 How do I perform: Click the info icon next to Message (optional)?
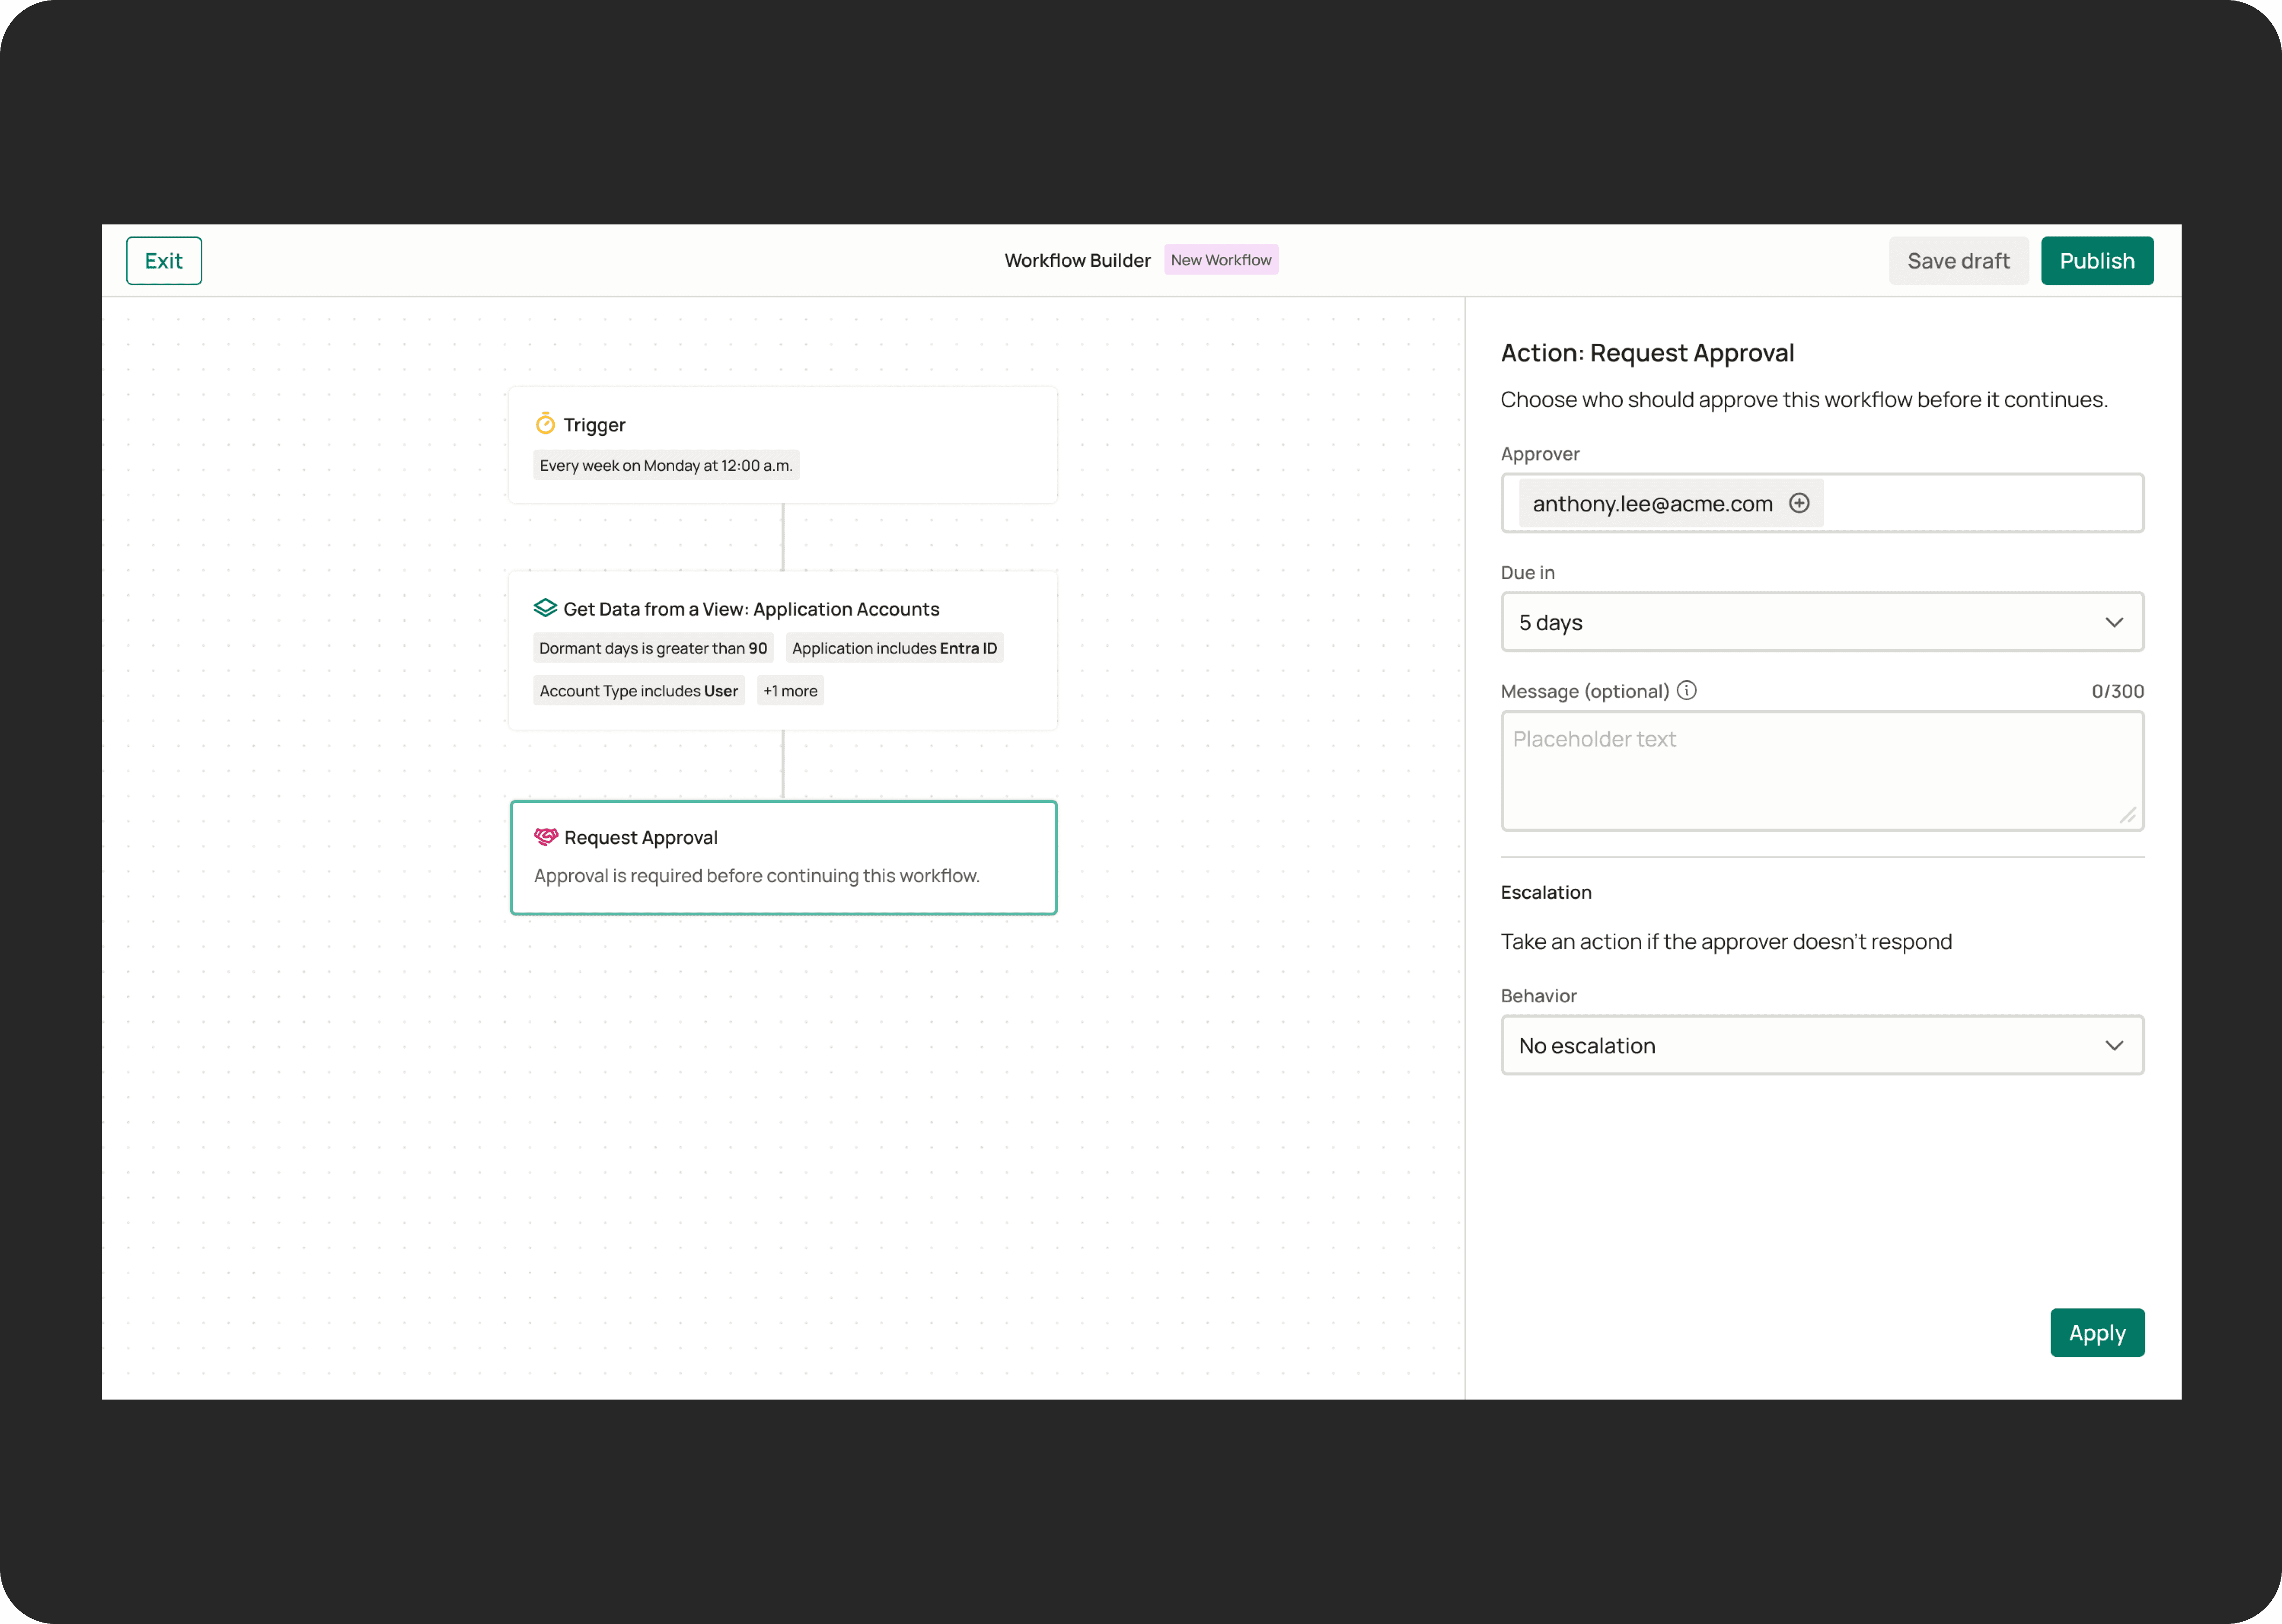pos(1687,690)
